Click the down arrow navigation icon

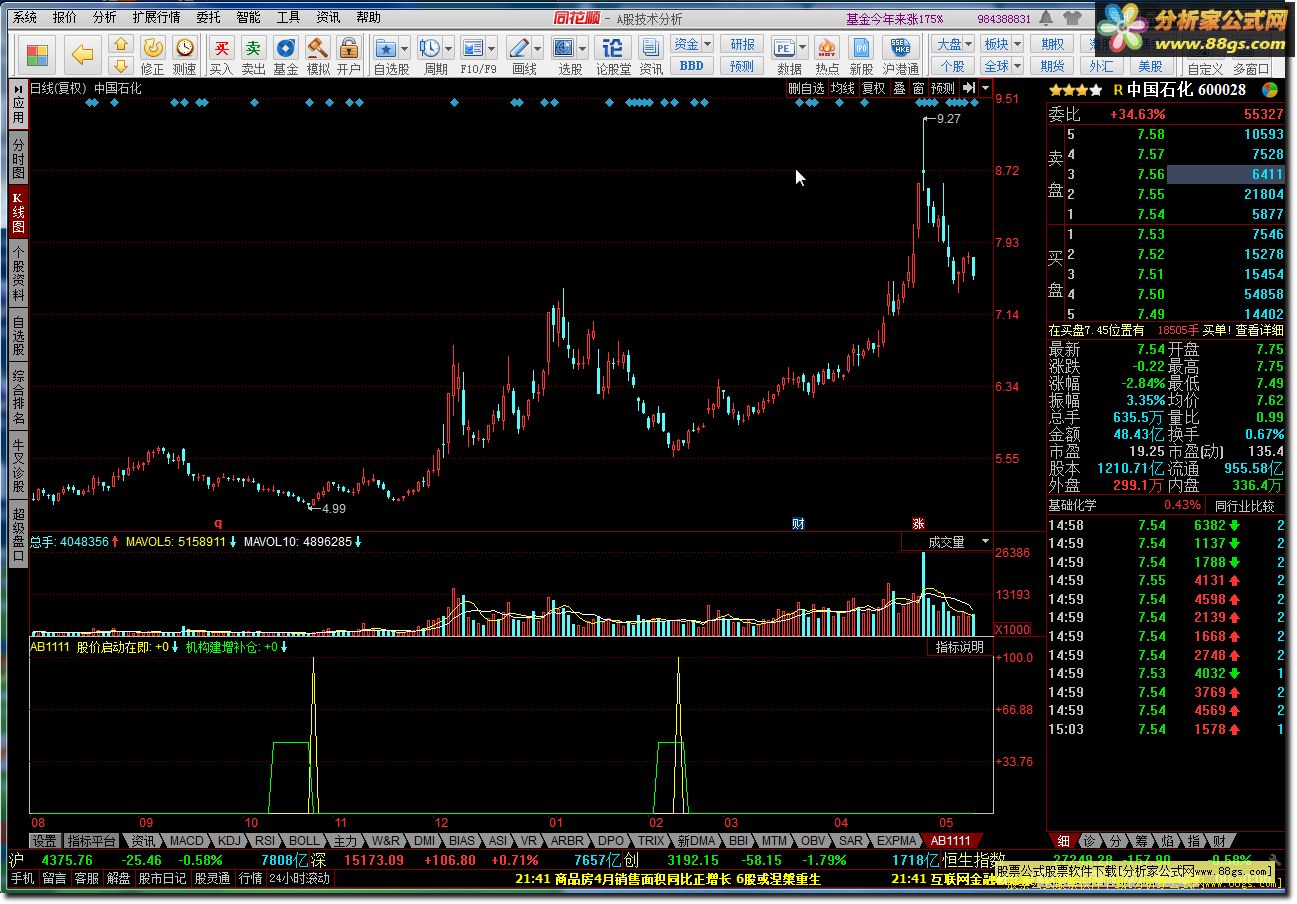[x=120, y=65]
